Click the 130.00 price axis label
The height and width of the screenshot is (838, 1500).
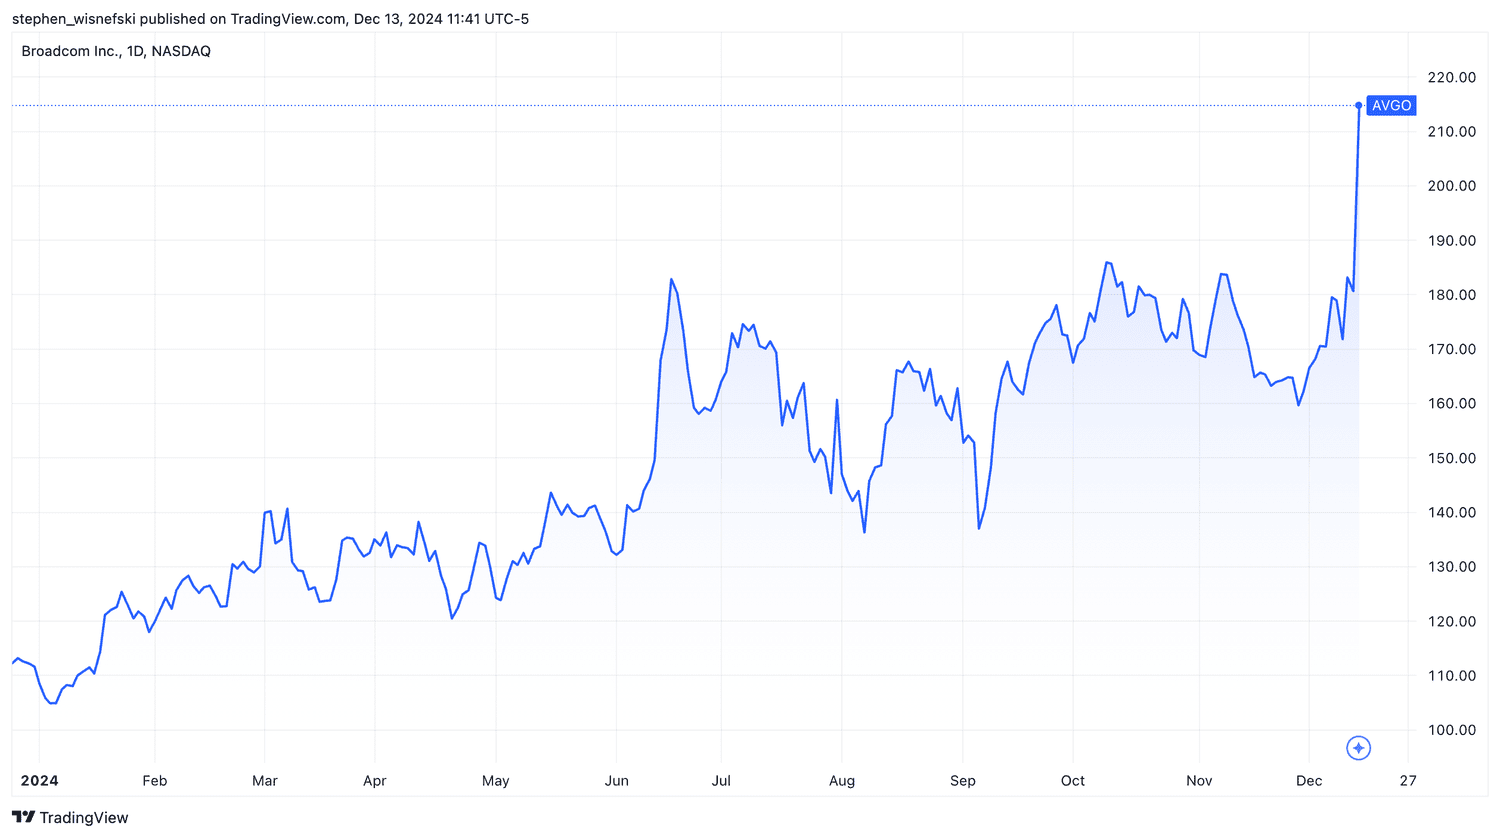click(x=1452, y=566)
